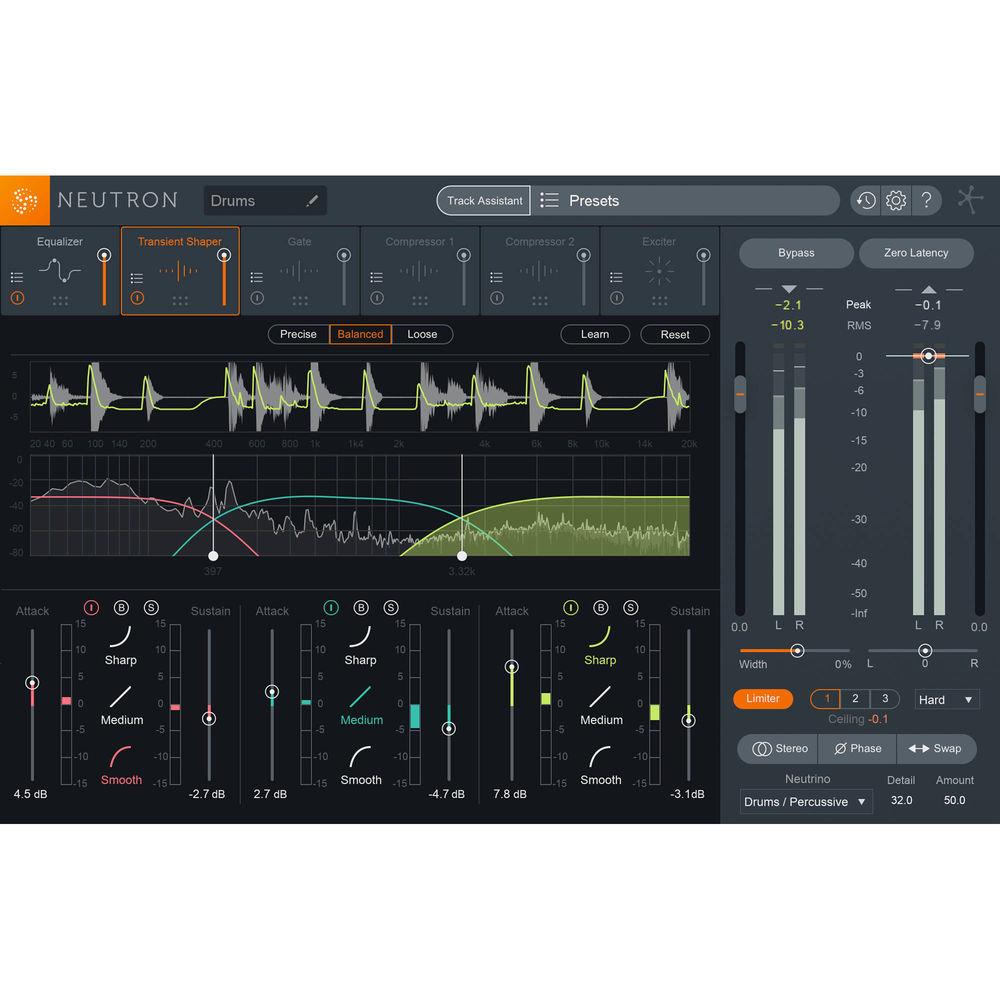Screen dimensions: 1000x1000
Task: Switch to the Precise transient mode tab
Action: pyautogui.click(x=298, y=334)
